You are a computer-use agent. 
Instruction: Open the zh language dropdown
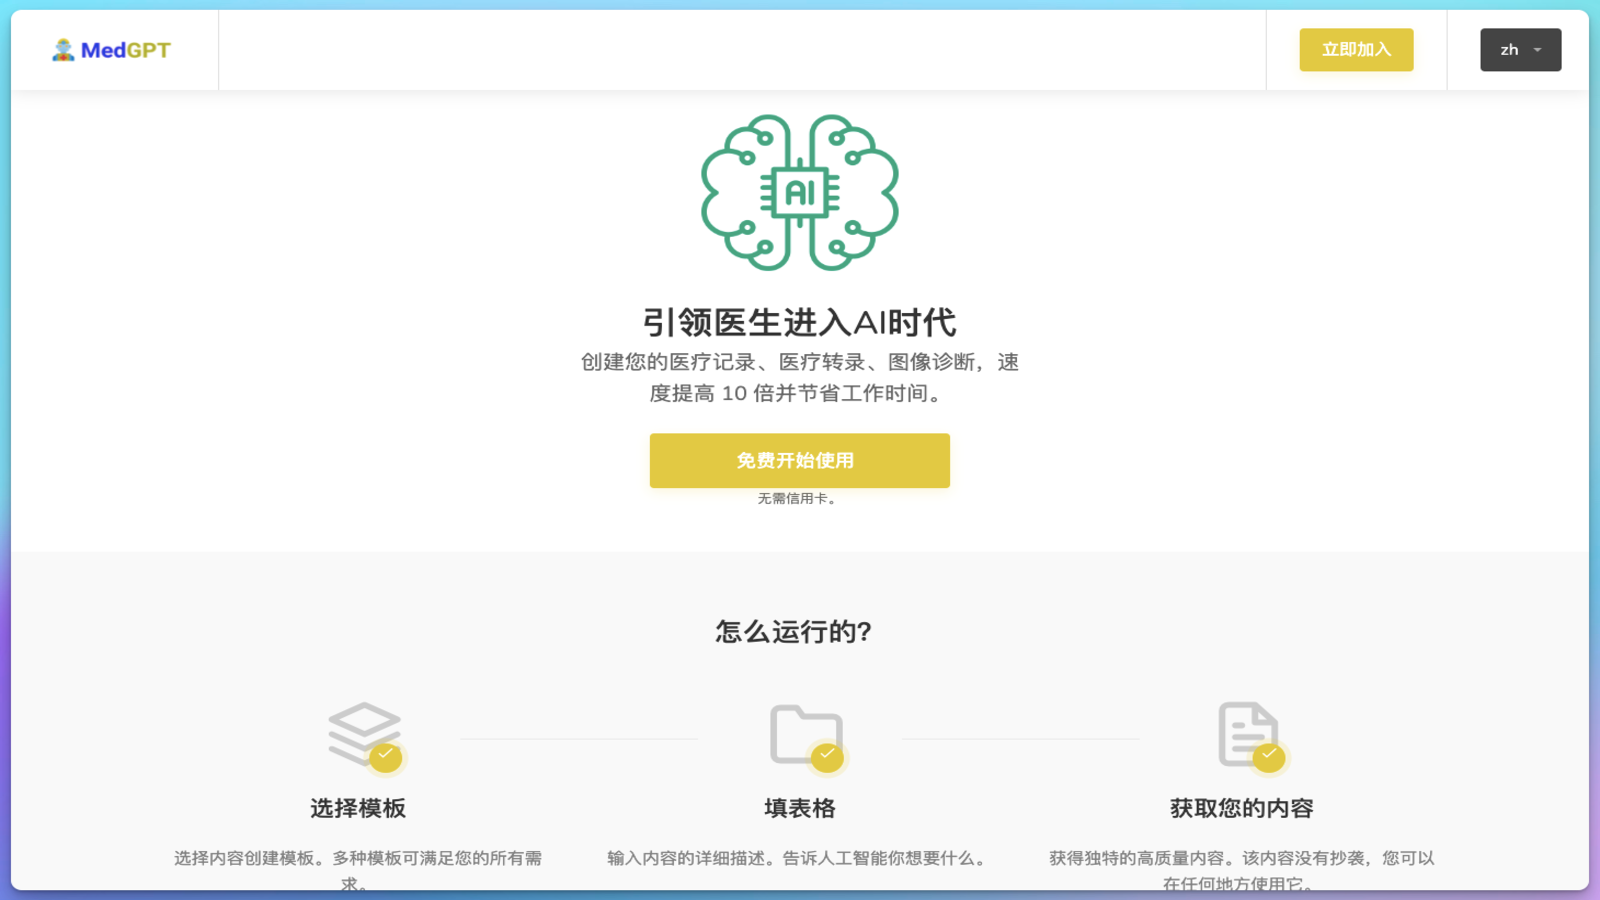(1520, 49)
